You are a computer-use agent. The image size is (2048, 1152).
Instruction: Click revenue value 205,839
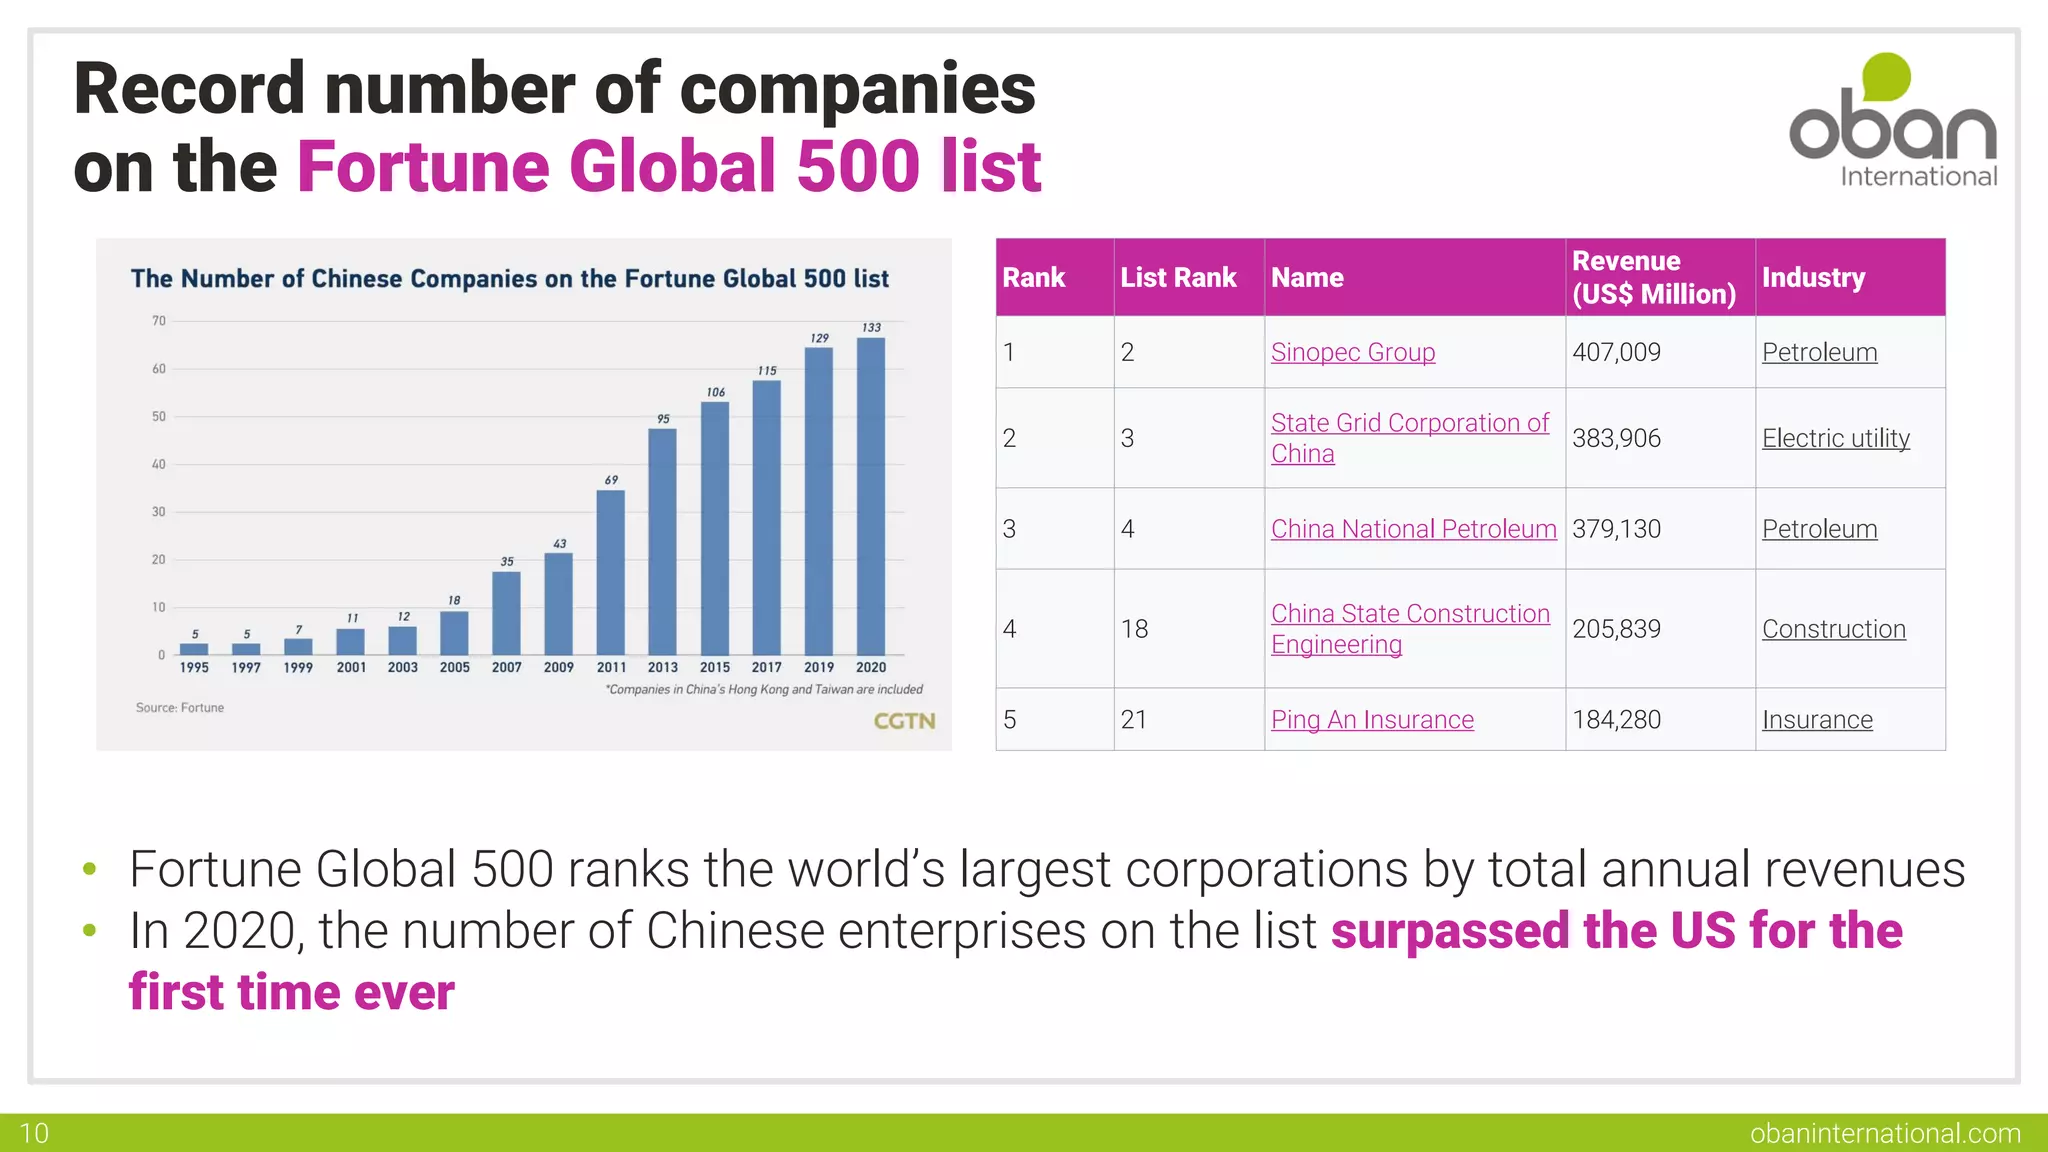pyautogui.click(x=1616, y=629)
